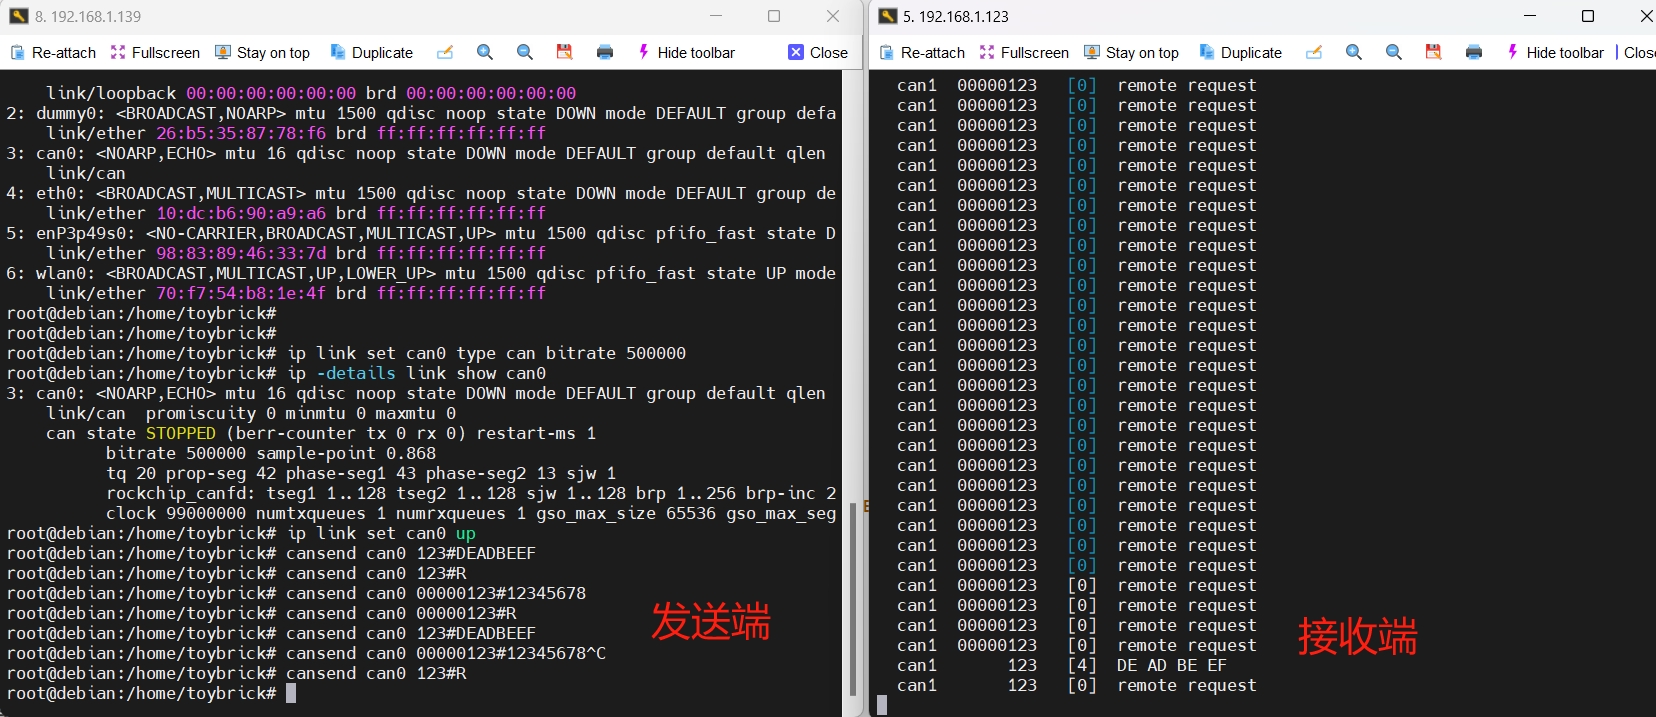Click the 'link/loopback 00:00:00:00:00:00' line

click(311, 93)
